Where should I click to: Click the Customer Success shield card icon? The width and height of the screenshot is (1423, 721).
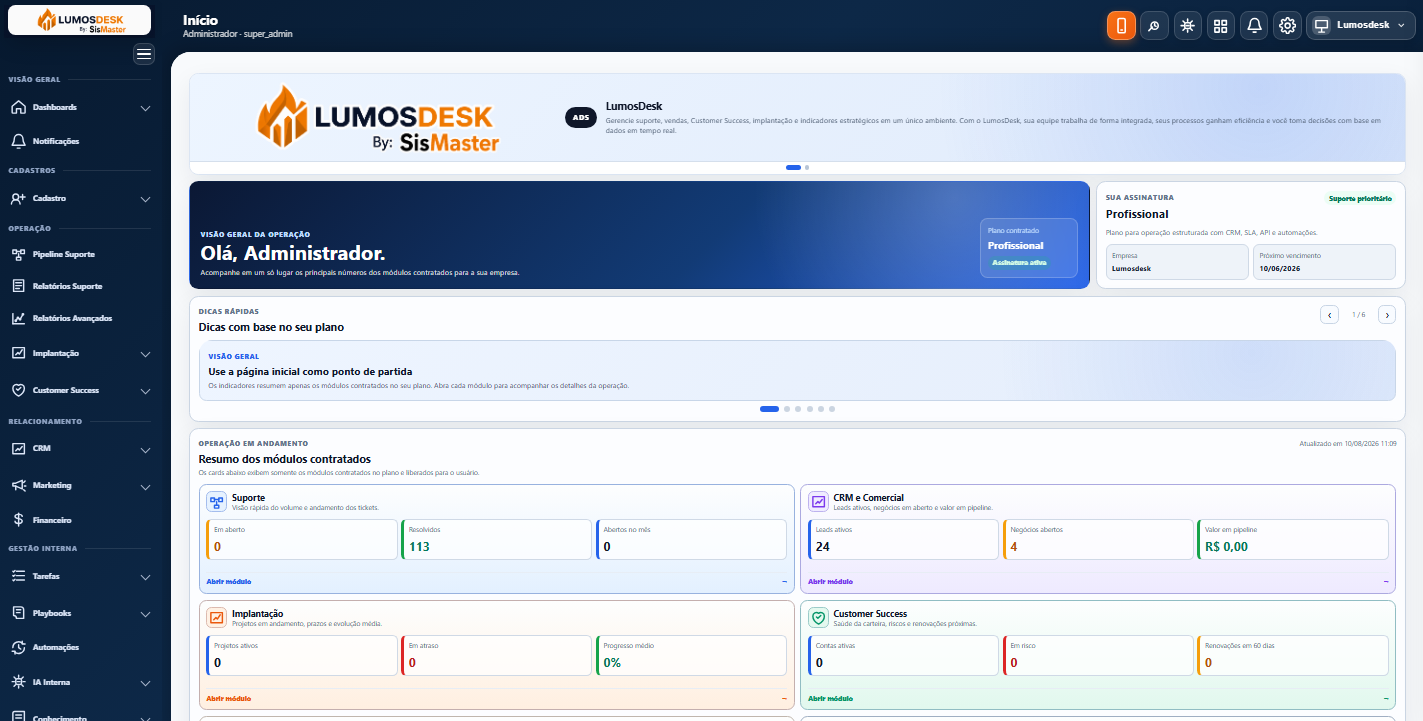coord(818,618)
